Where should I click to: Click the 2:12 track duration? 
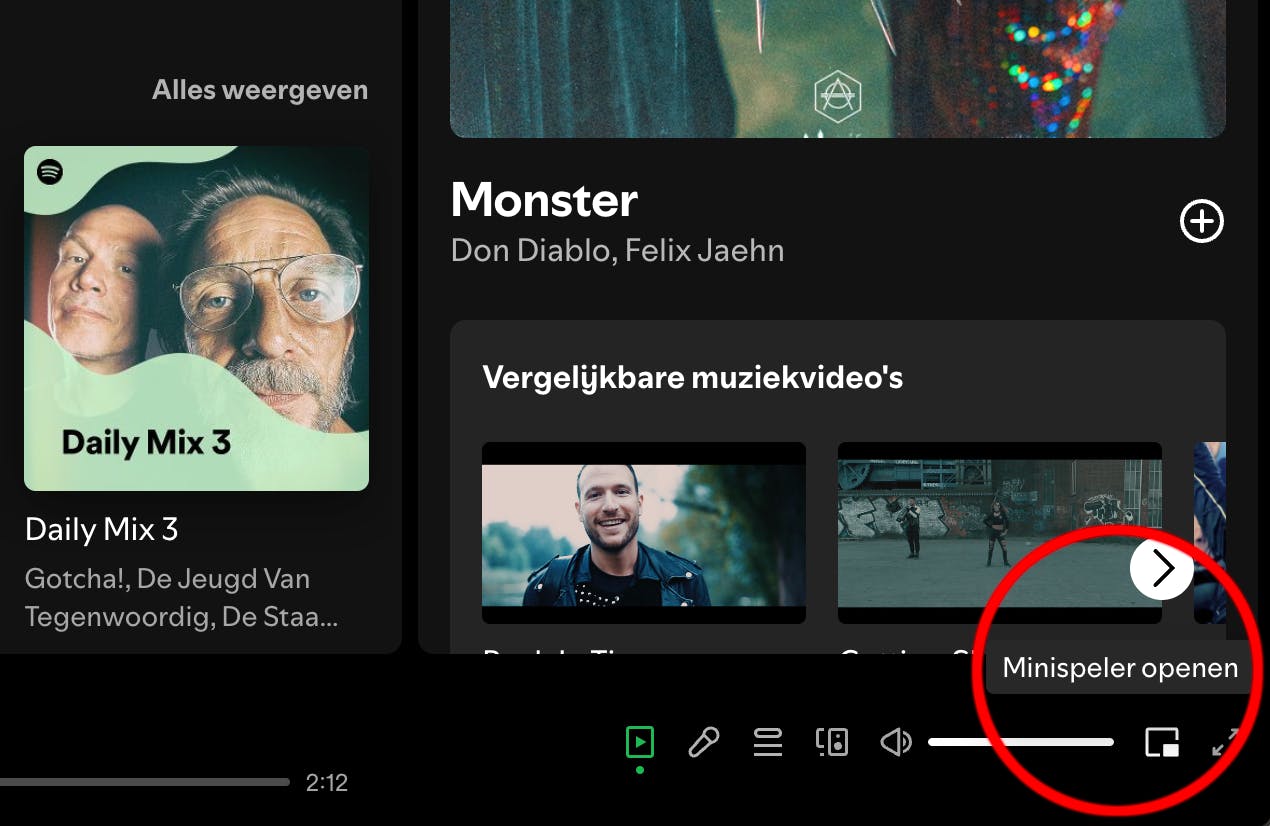[327, 783]
